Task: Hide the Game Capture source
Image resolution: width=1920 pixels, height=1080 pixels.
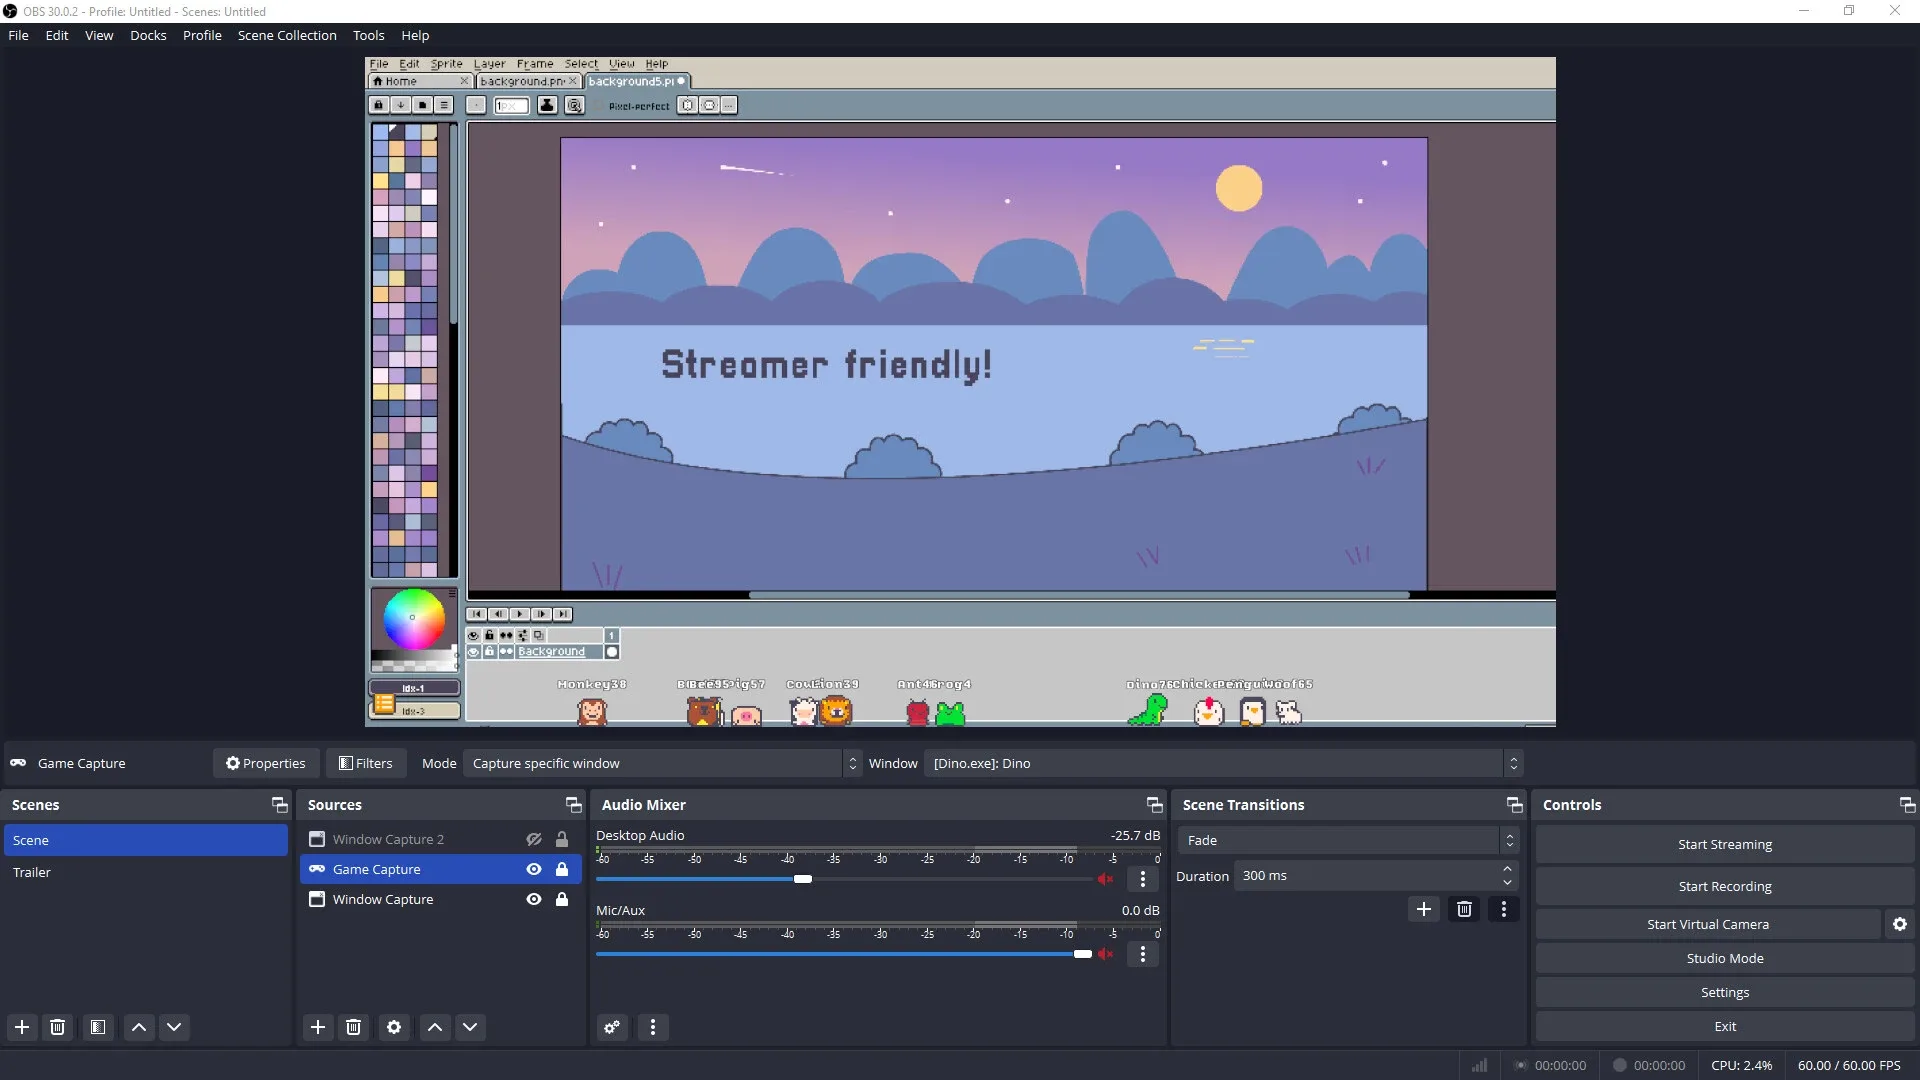Action: click(533, 869)
